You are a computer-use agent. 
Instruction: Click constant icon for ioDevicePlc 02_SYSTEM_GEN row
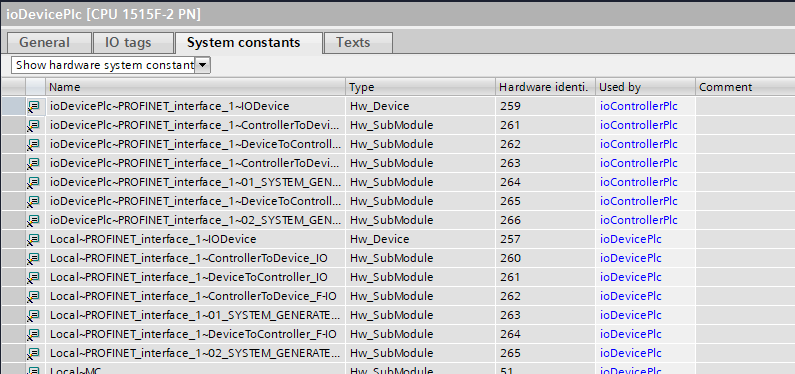[33, 220]
